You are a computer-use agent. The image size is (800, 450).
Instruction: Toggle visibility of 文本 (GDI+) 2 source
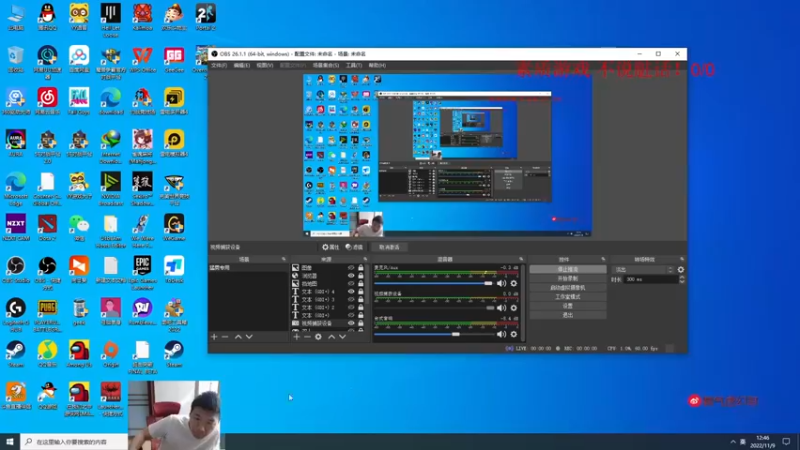click(x=351, y=307)
